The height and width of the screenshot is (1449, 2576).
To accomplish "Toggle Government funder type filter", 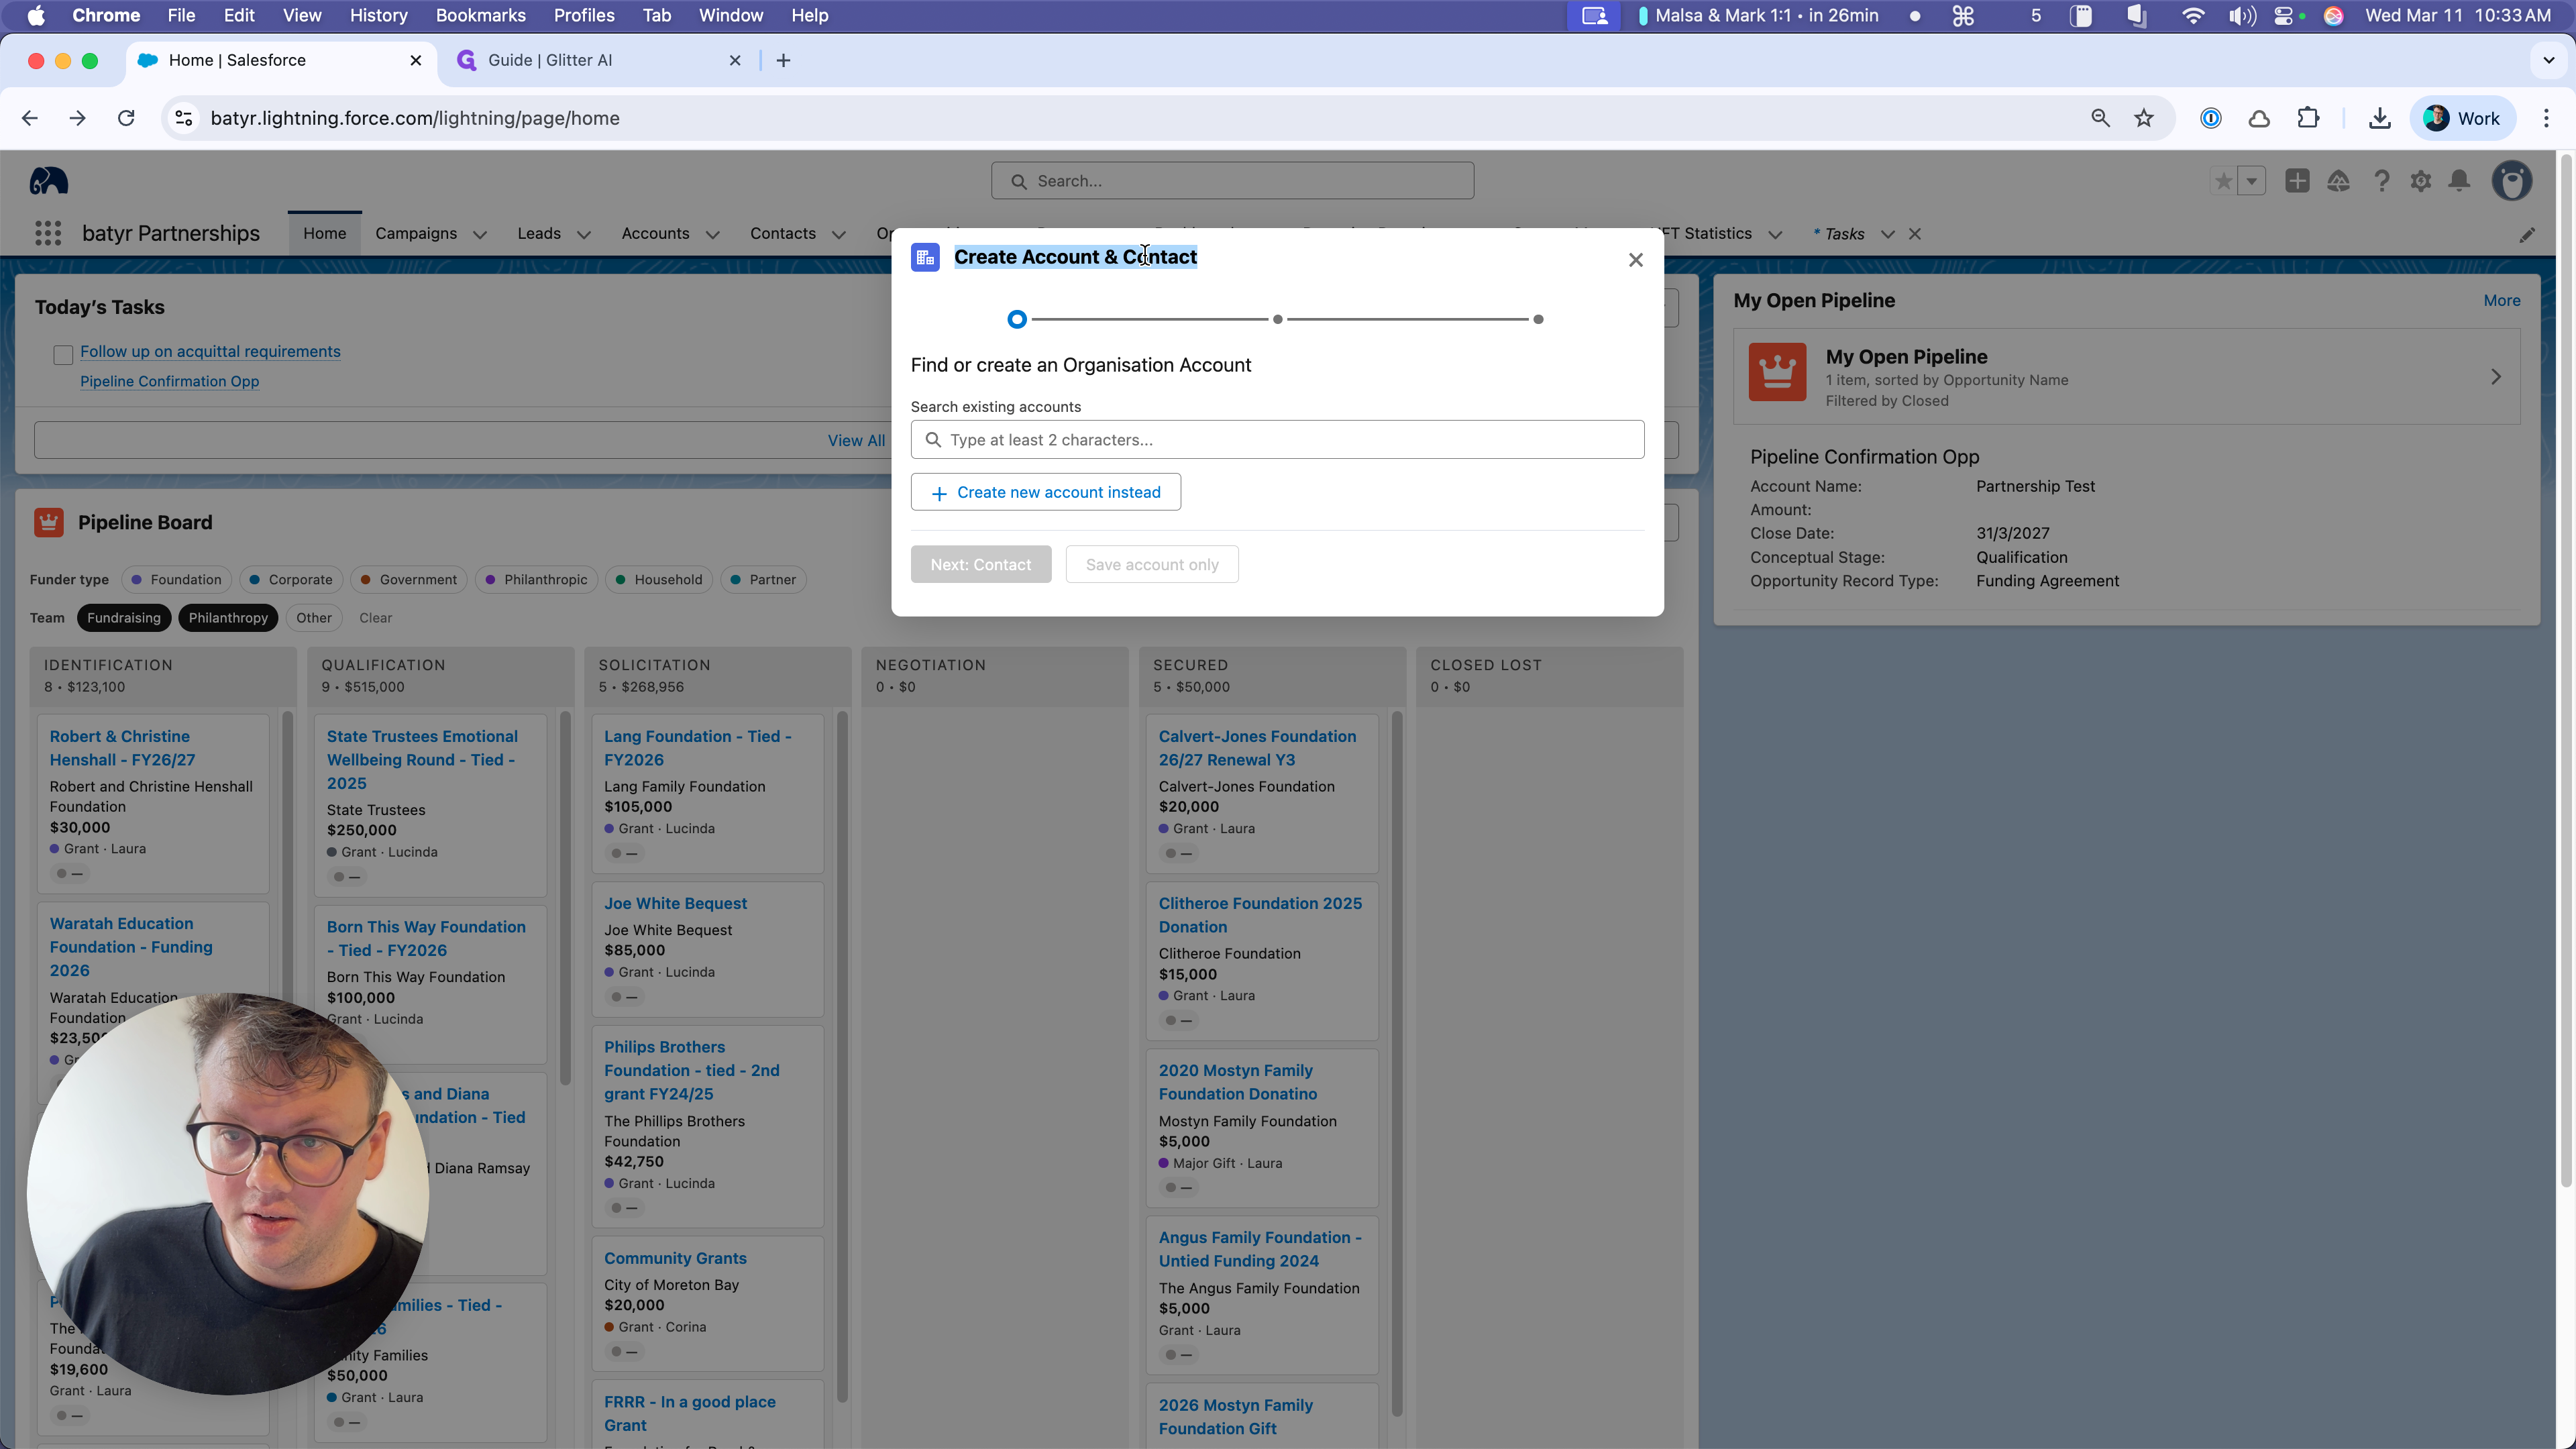I will pos(408,580).
